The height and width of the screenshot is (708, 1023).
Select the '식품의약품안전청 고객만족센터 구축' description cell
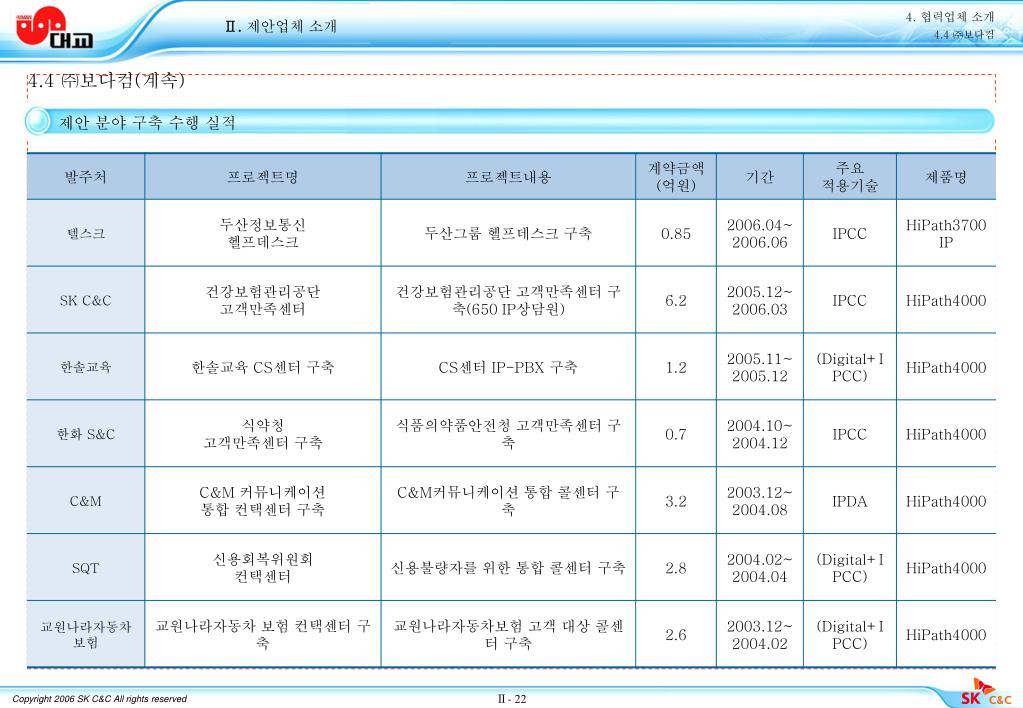[508, 434]
